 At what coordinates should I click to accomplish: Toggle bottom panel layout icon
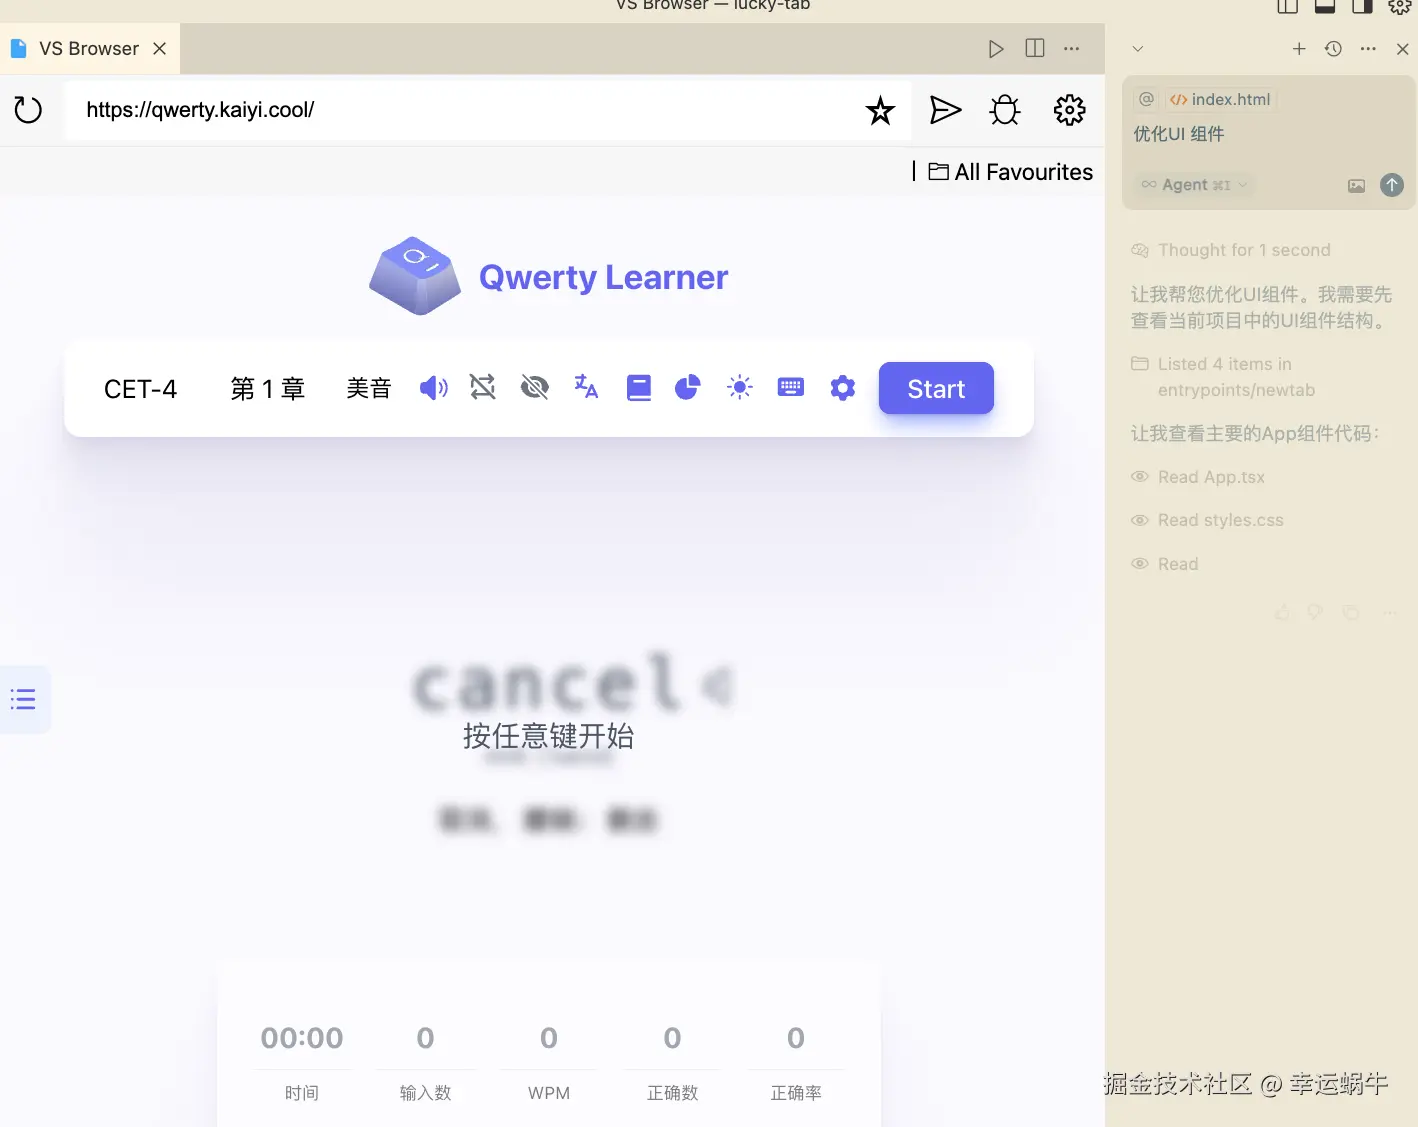[1325, 6]
